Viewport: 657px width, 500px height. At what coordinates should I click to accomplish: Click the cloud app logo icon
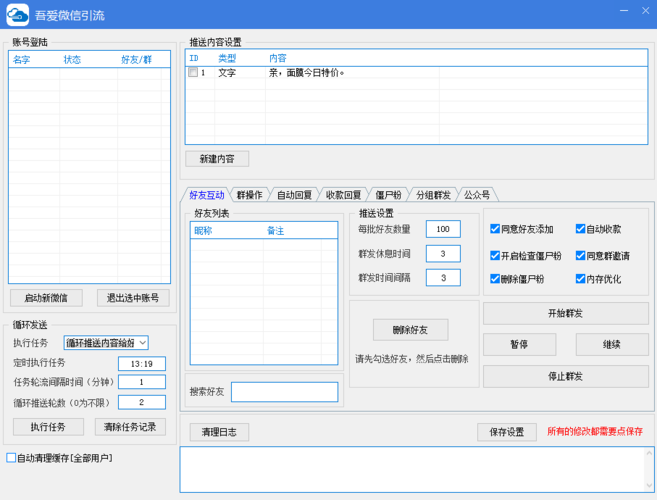click(18, 15)
